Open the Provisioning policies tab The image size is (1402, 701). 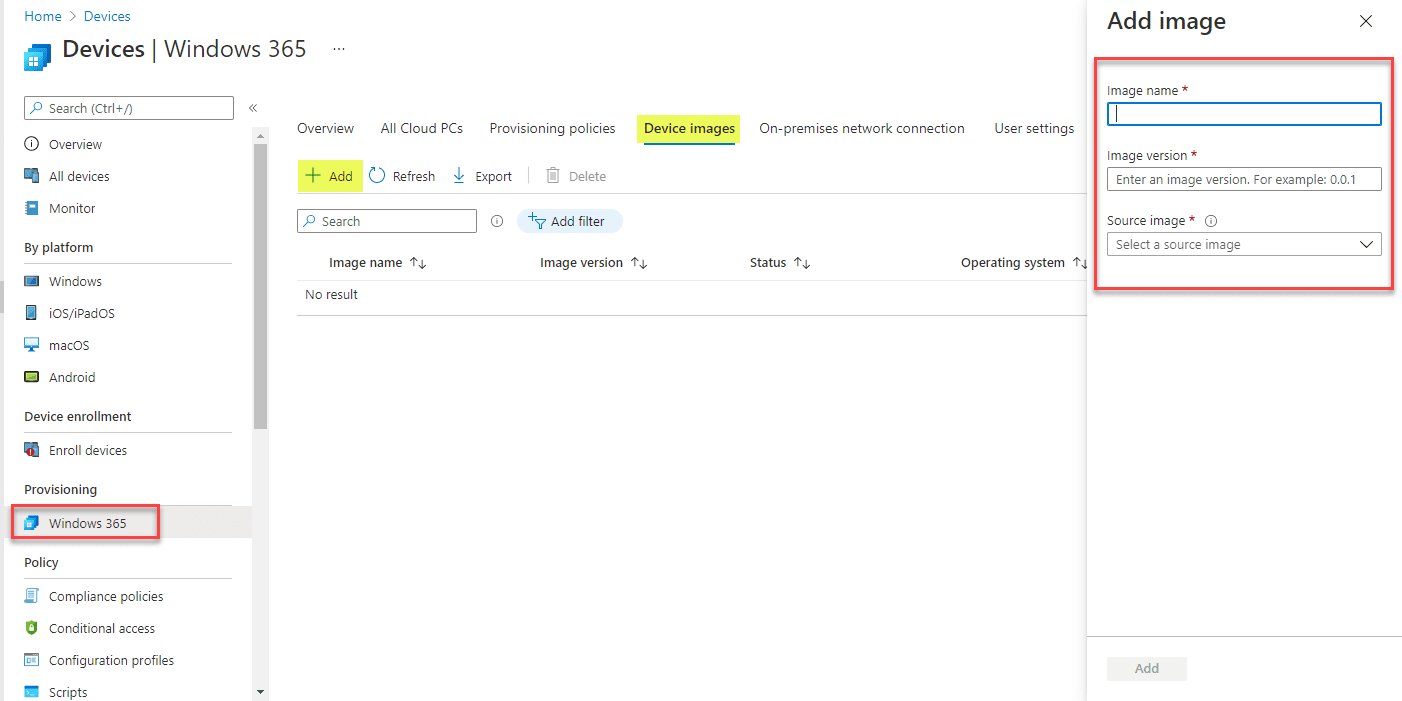[552, 128]
